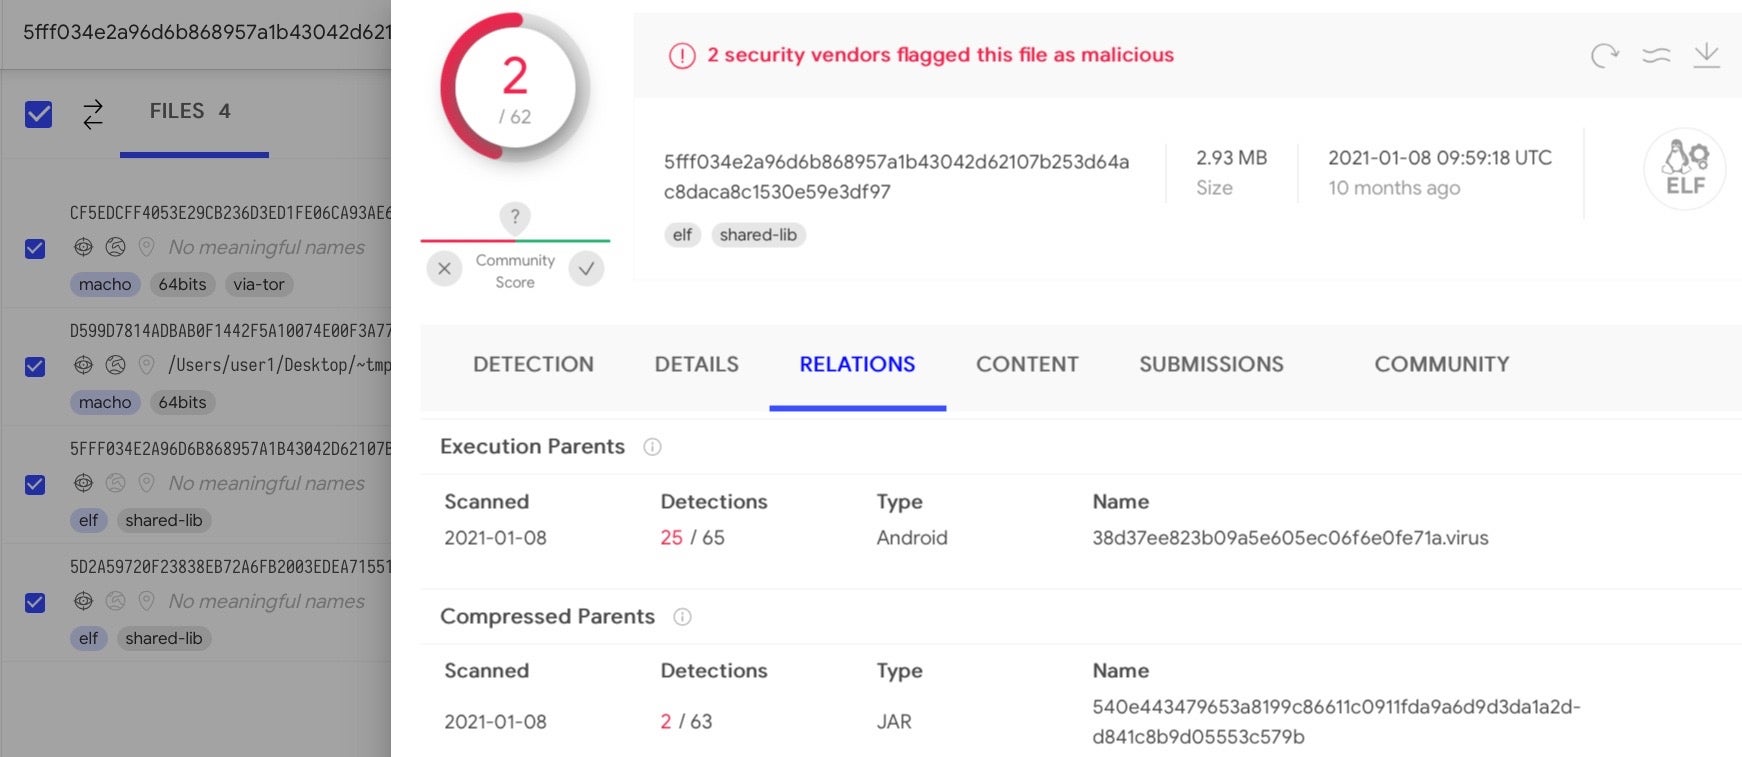The width and height of the screenshot is (1742, 757).
Task: Click the download file icon
Action: tap(1706, 56)
